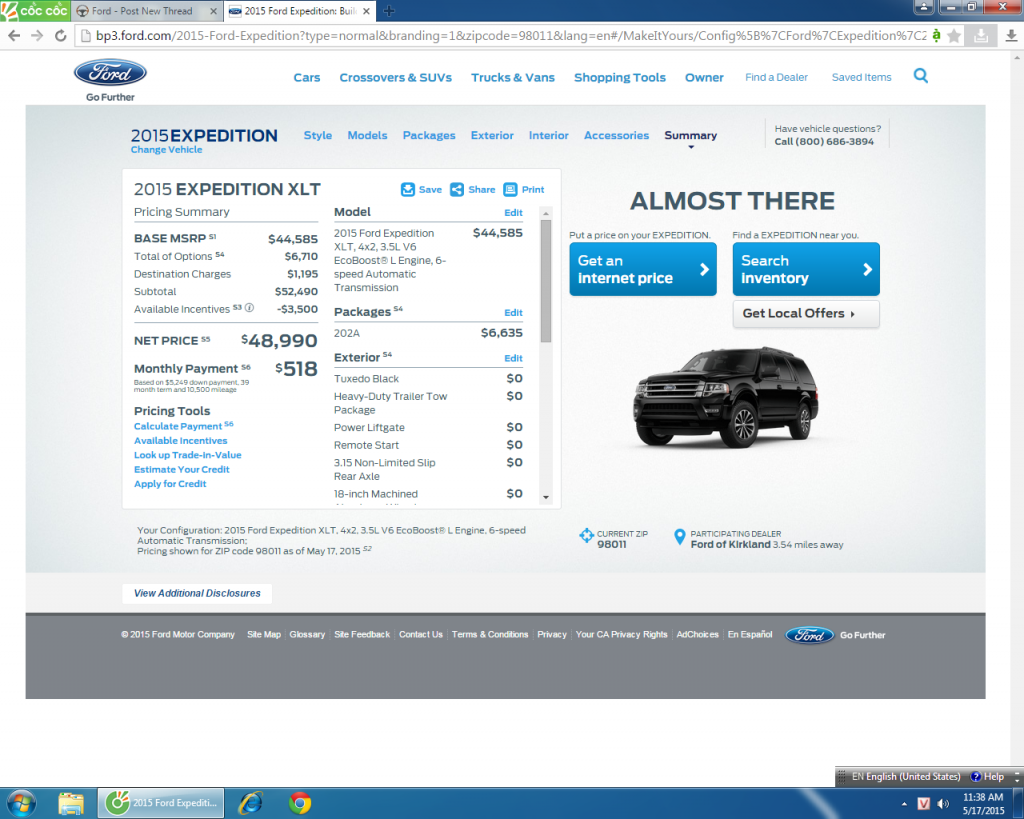
Task: Click the incentives info icon
Action: pos(249,308)
